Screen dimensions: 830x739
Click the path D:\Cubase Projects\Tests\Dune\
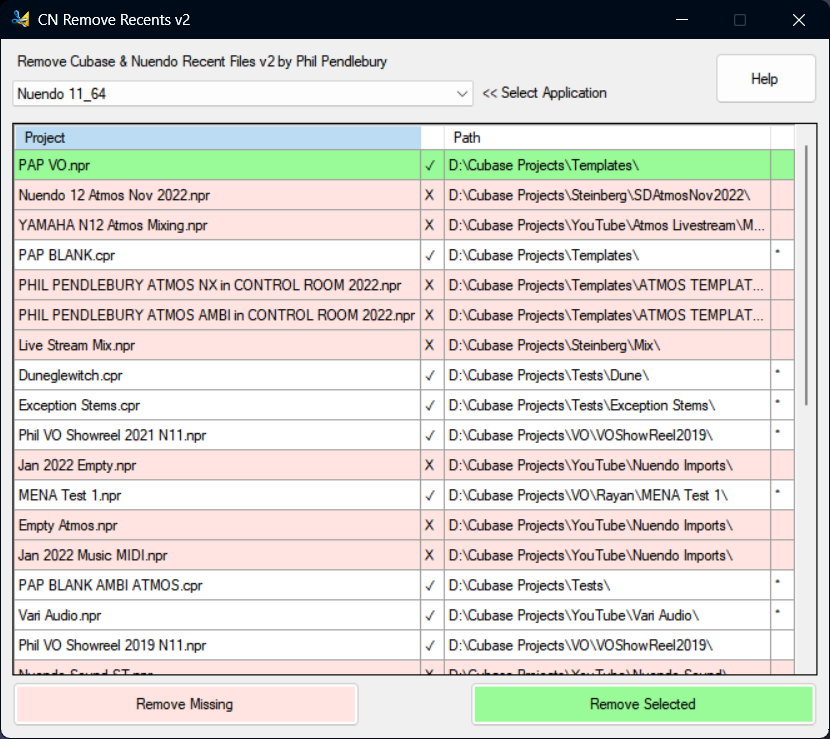click(x=548, y=375)
